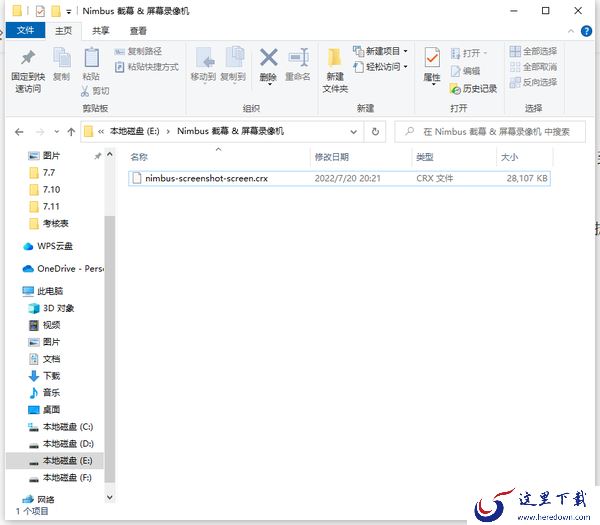Click the navigation pane scroll up arrow

(x=109, y=154)
